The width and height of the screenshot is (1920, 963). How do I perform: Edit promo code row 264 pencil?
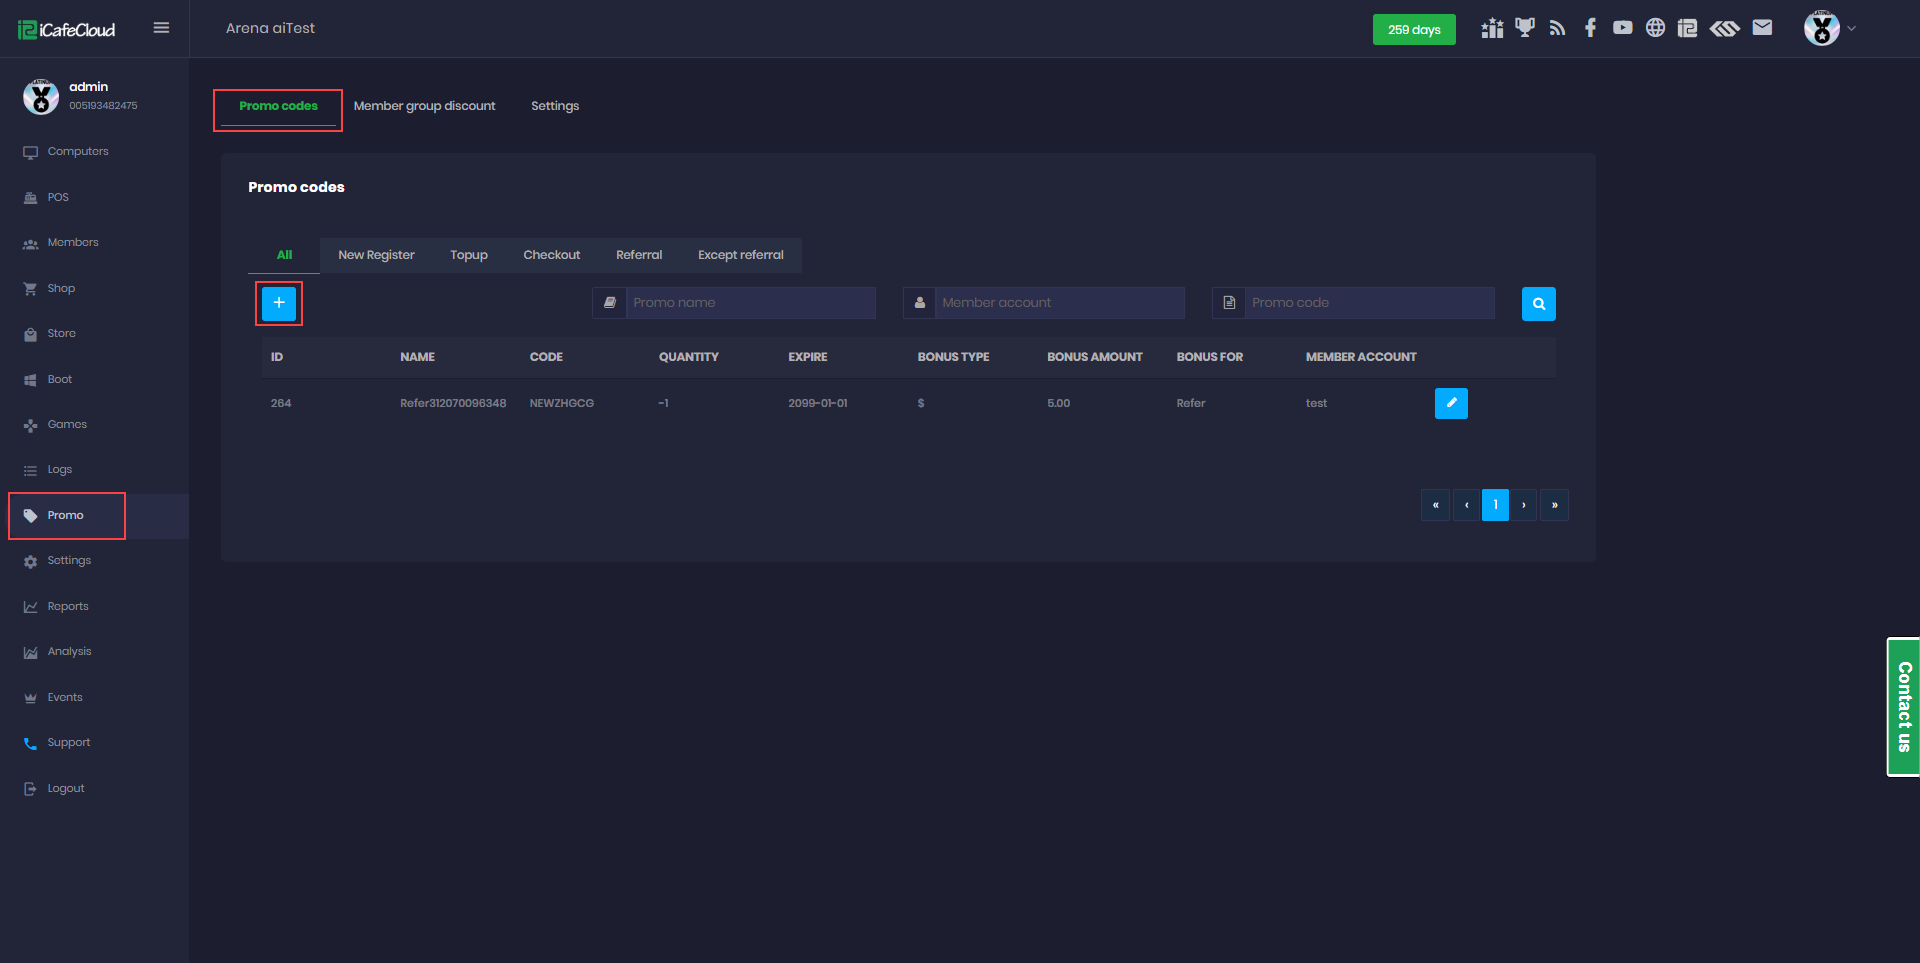tap(1451, 403)
